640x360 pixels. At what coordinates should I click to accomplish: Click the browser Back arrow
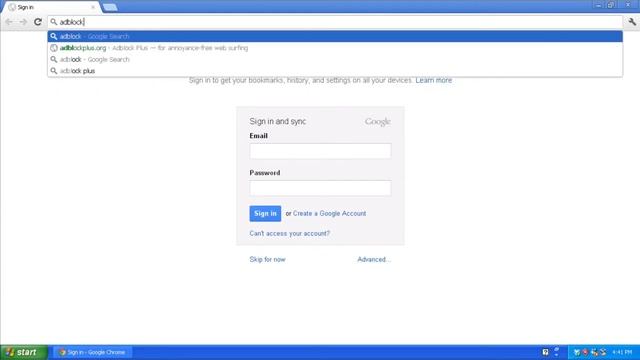pyautogui.click(x=9, y=22)
